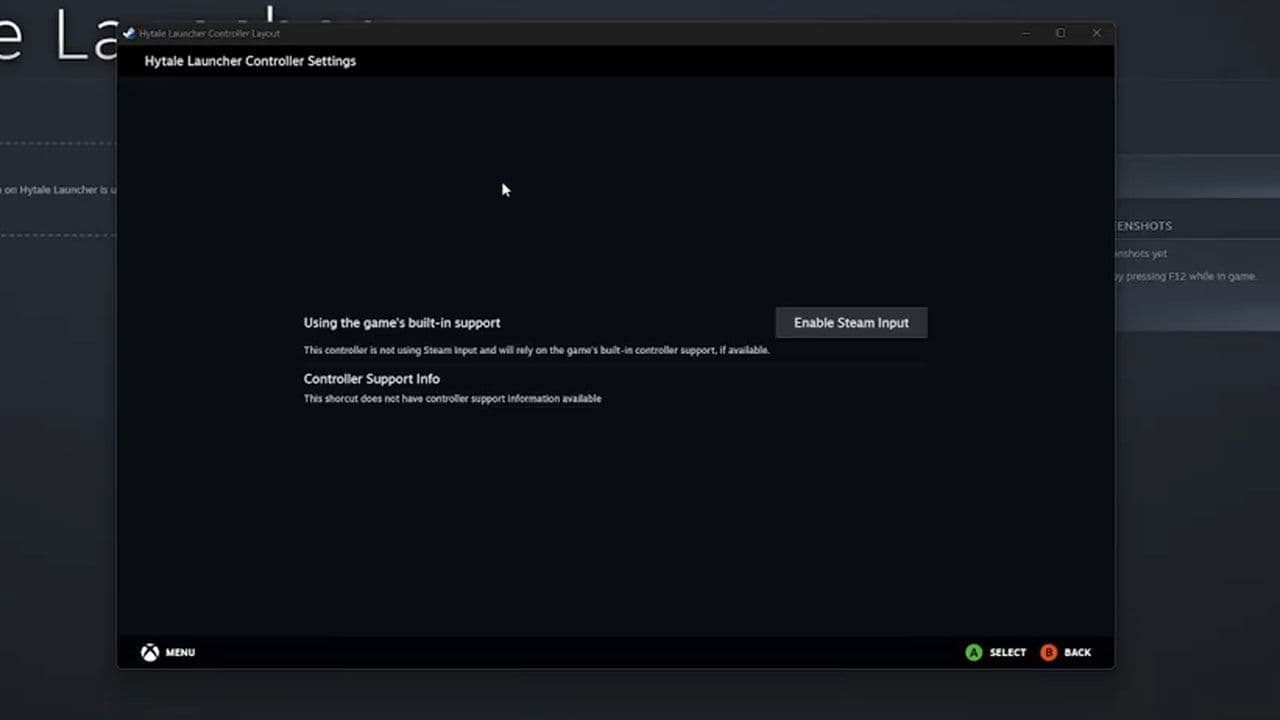Minimize the Controller Layout window
Screen dimensions: 1280x720
point(1025,33)
